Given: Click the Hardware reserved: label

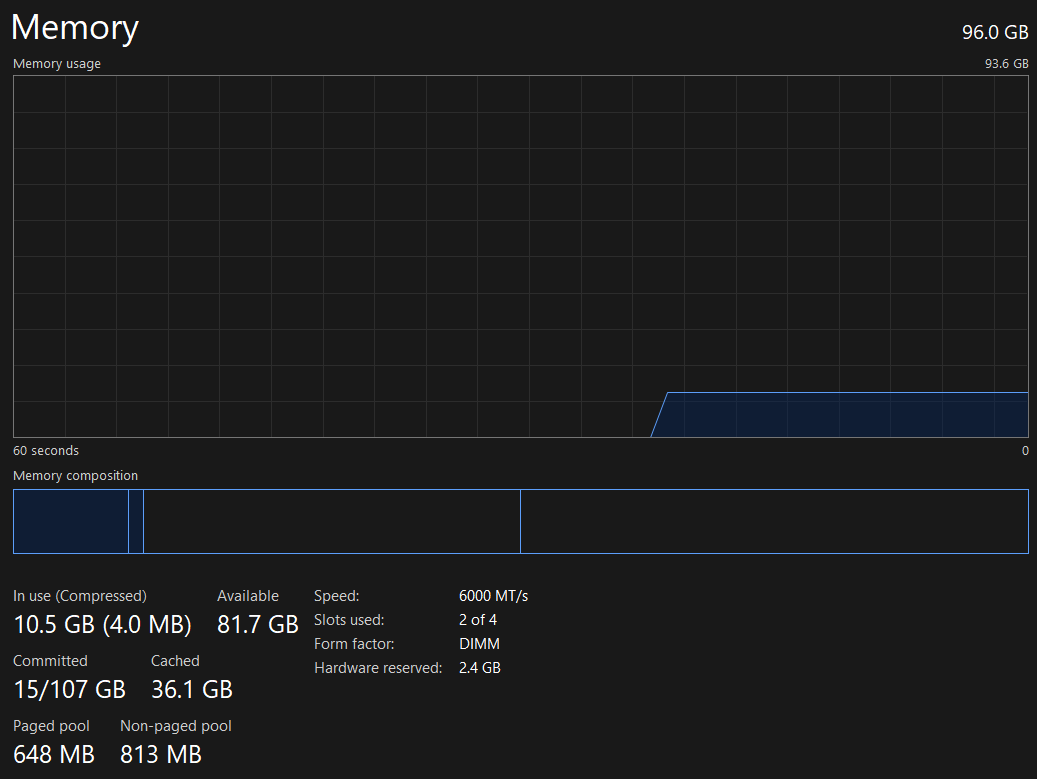Looking at the screenshot, I should click(x=378, y=668).
